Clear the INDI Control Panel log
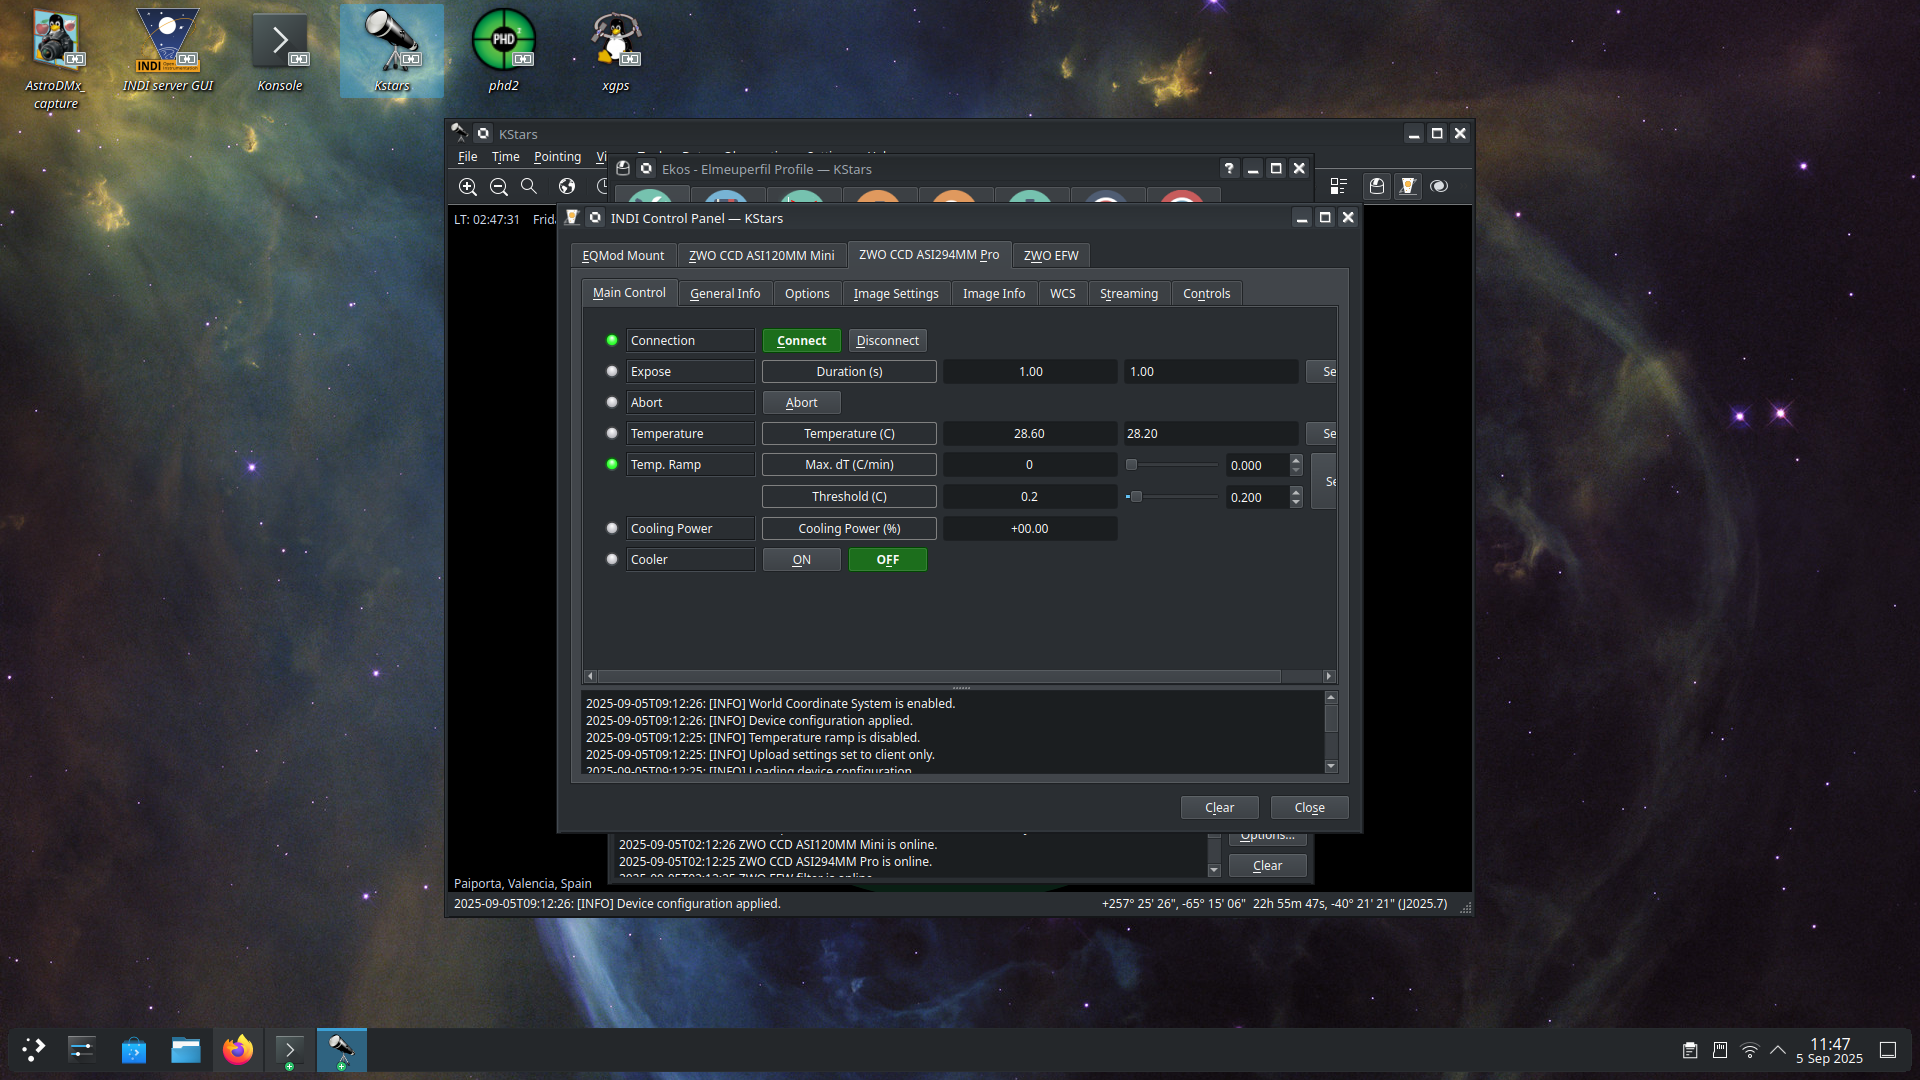 [x=1219, y=807]
